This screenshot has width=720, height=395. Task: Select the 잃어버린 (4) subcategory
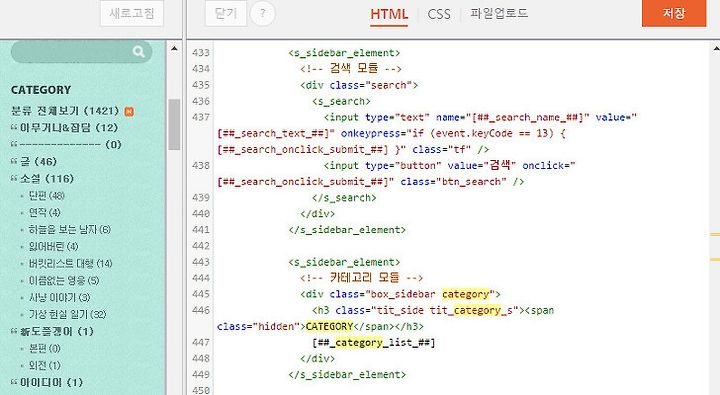click(53, 247)
